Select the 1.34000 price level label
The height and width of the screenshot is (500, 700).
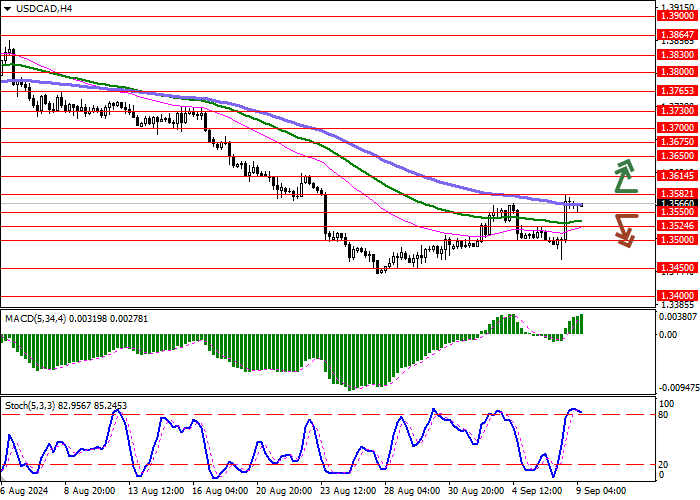point(678,296)
